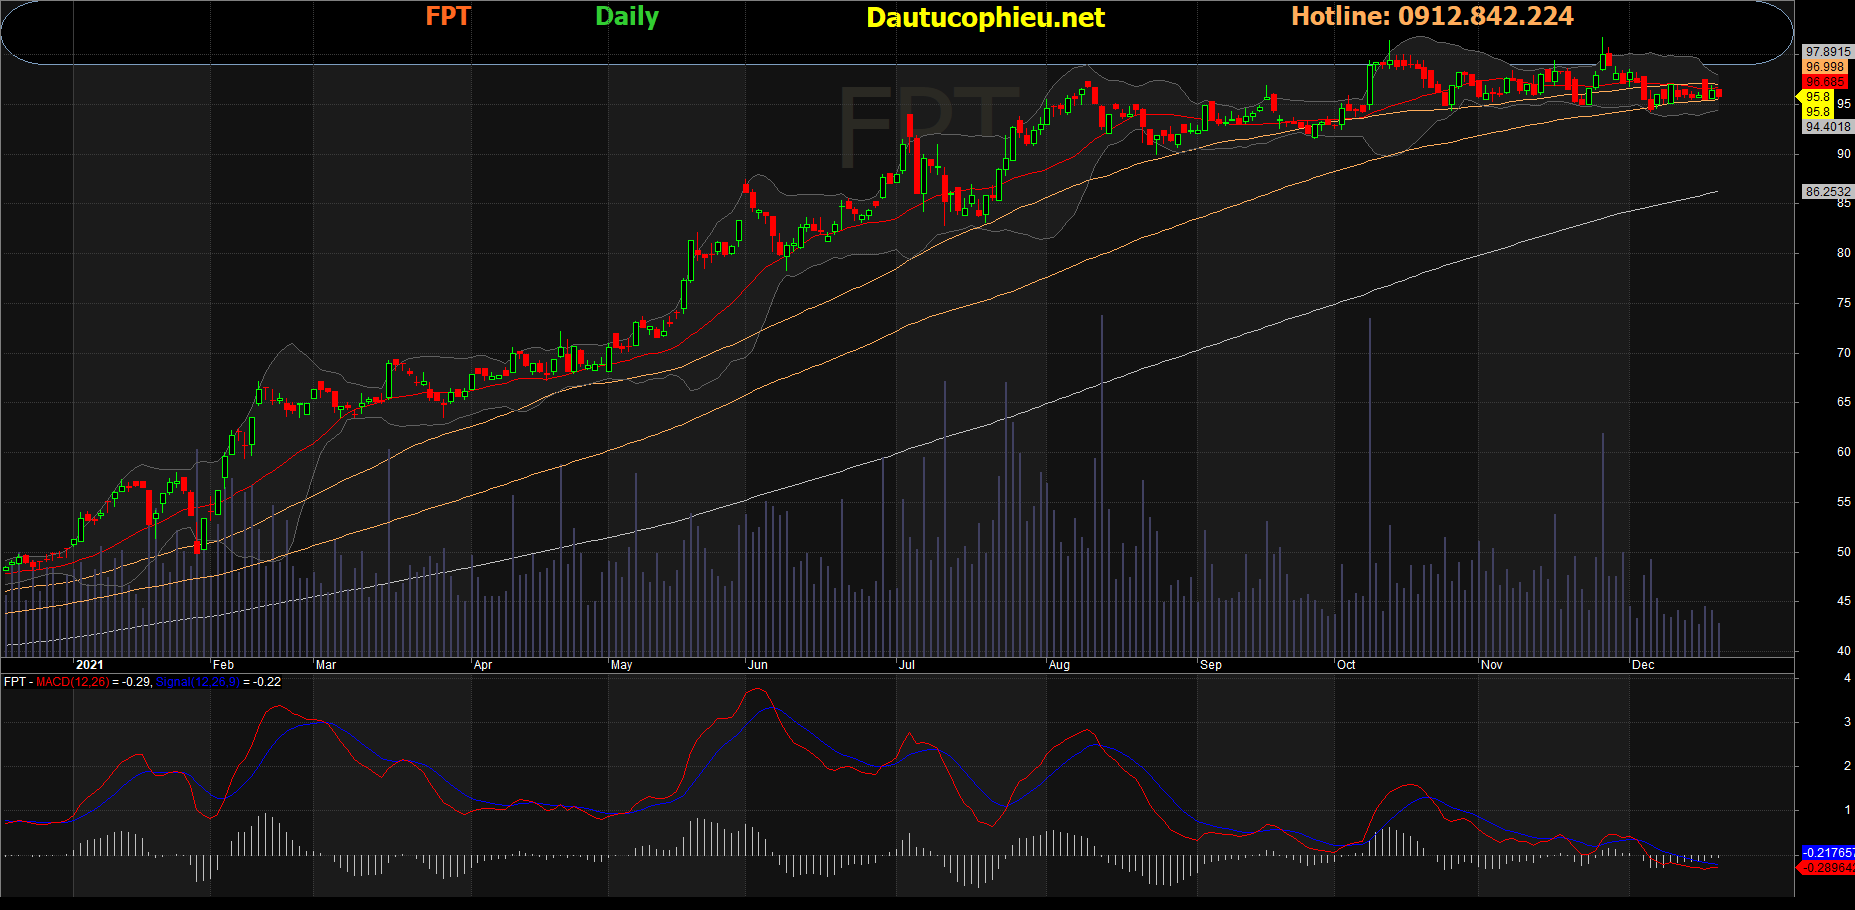Jump to the Jun marker on time axis
Viewport: 1855px width, 910px height.
[x=758, y=665]
